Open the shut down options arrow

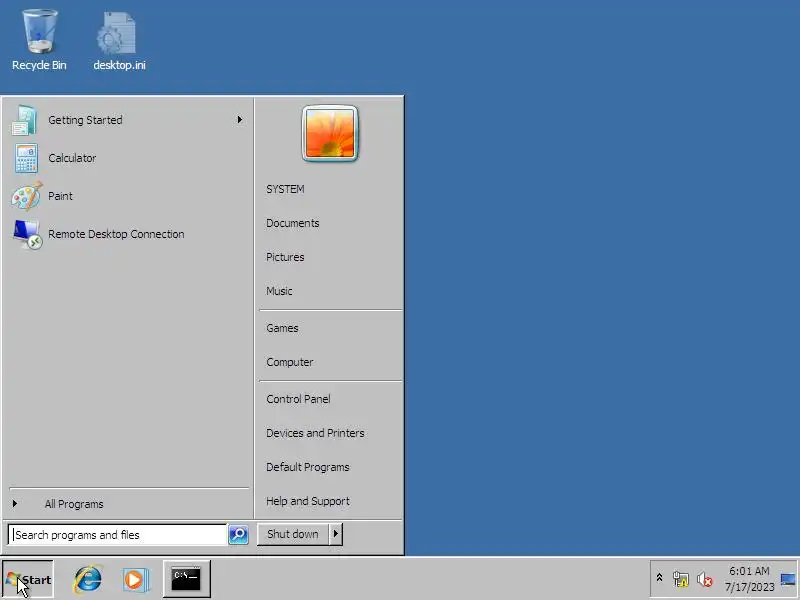336,534
